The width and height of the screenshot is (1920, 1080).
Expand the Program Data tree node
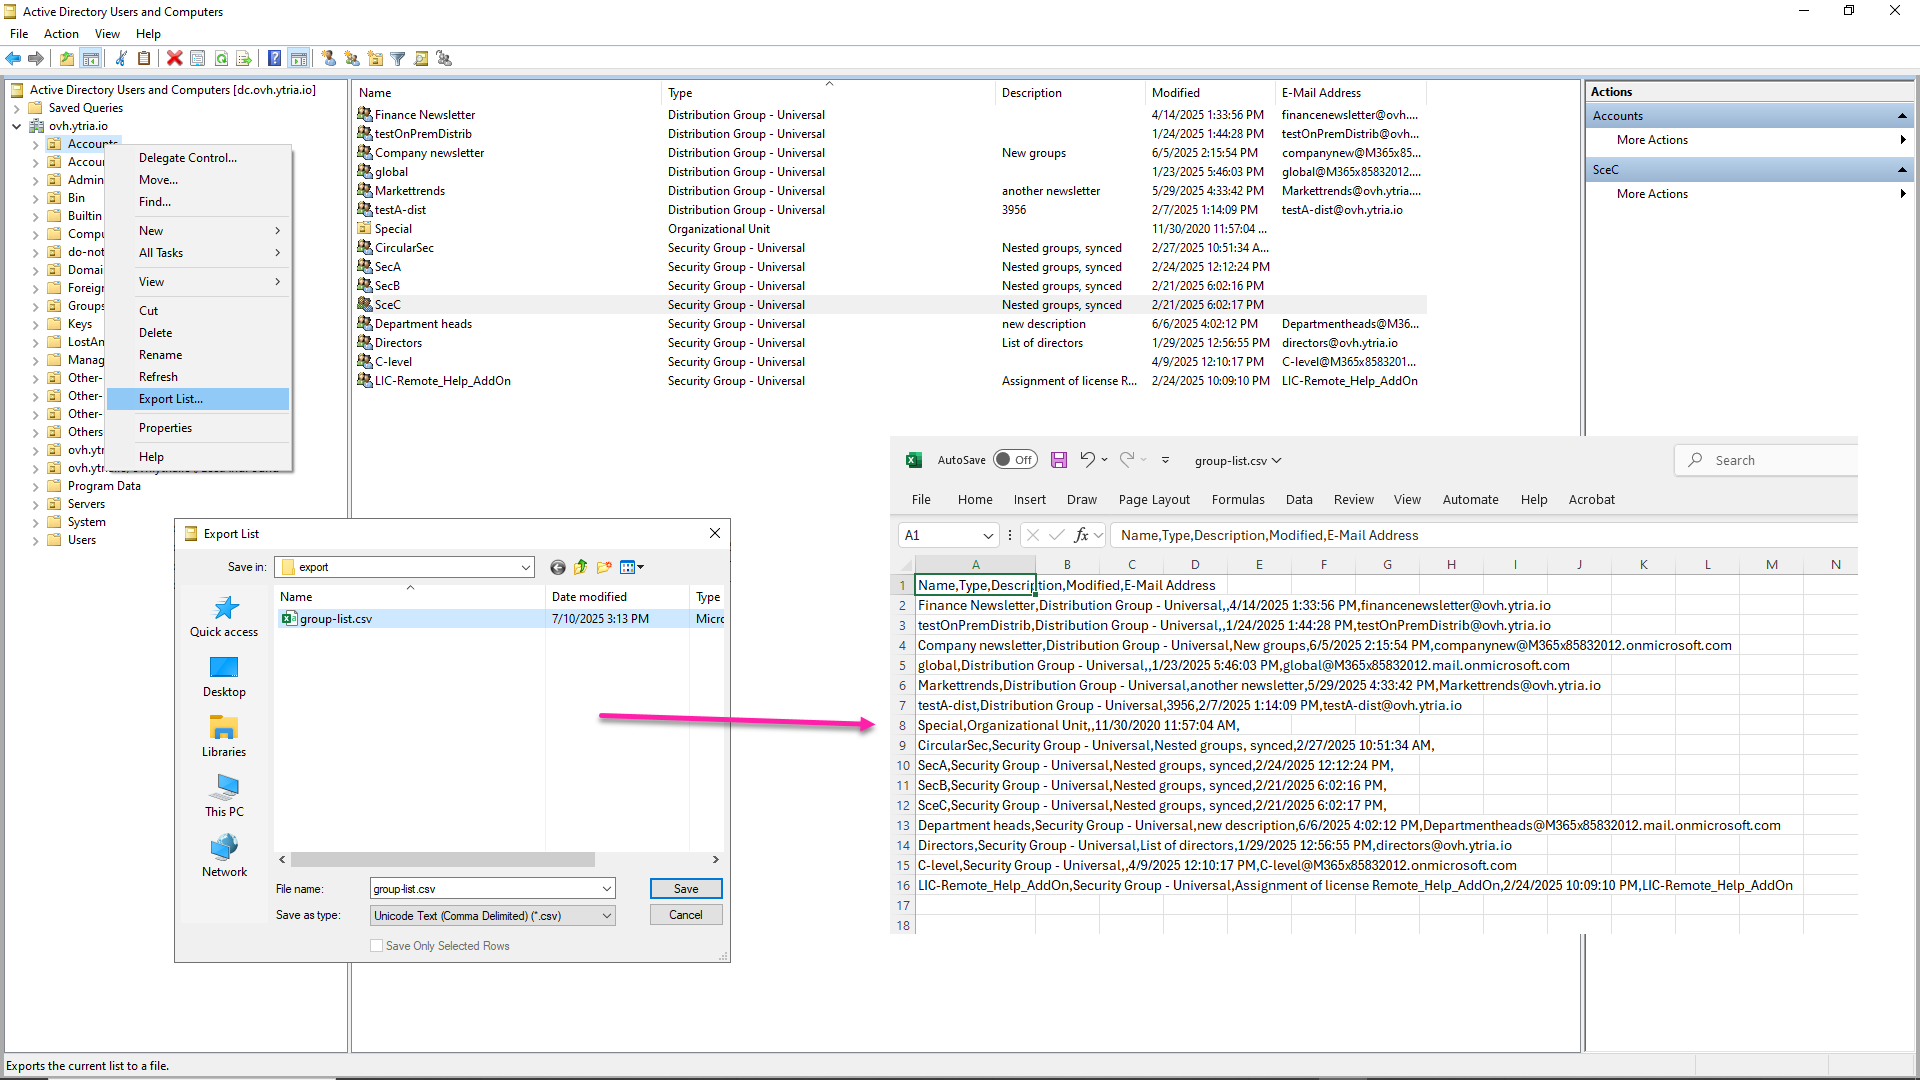pyautogui.click(x=36, y=486)
